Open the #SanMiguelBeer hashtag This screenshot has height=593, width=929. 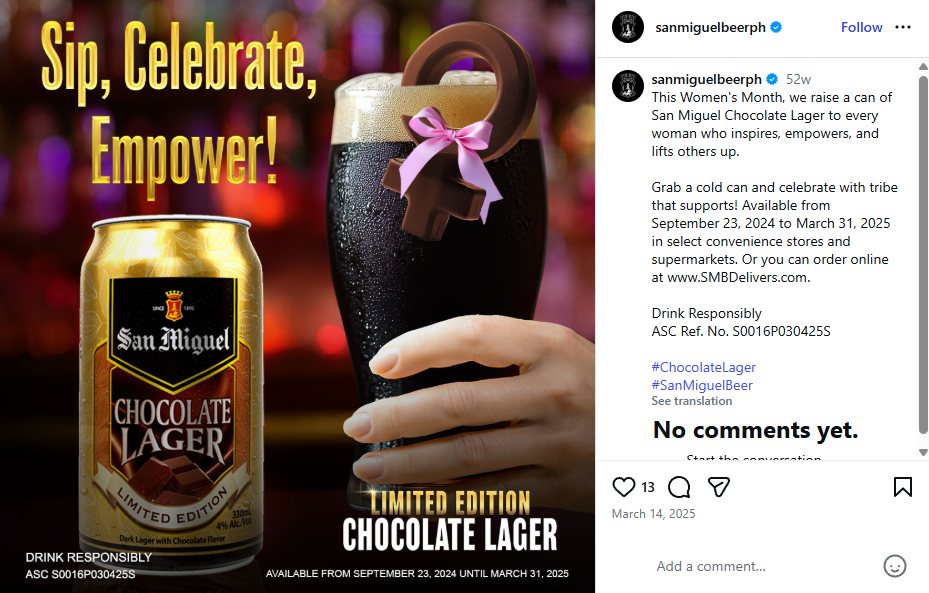(702, 385)
